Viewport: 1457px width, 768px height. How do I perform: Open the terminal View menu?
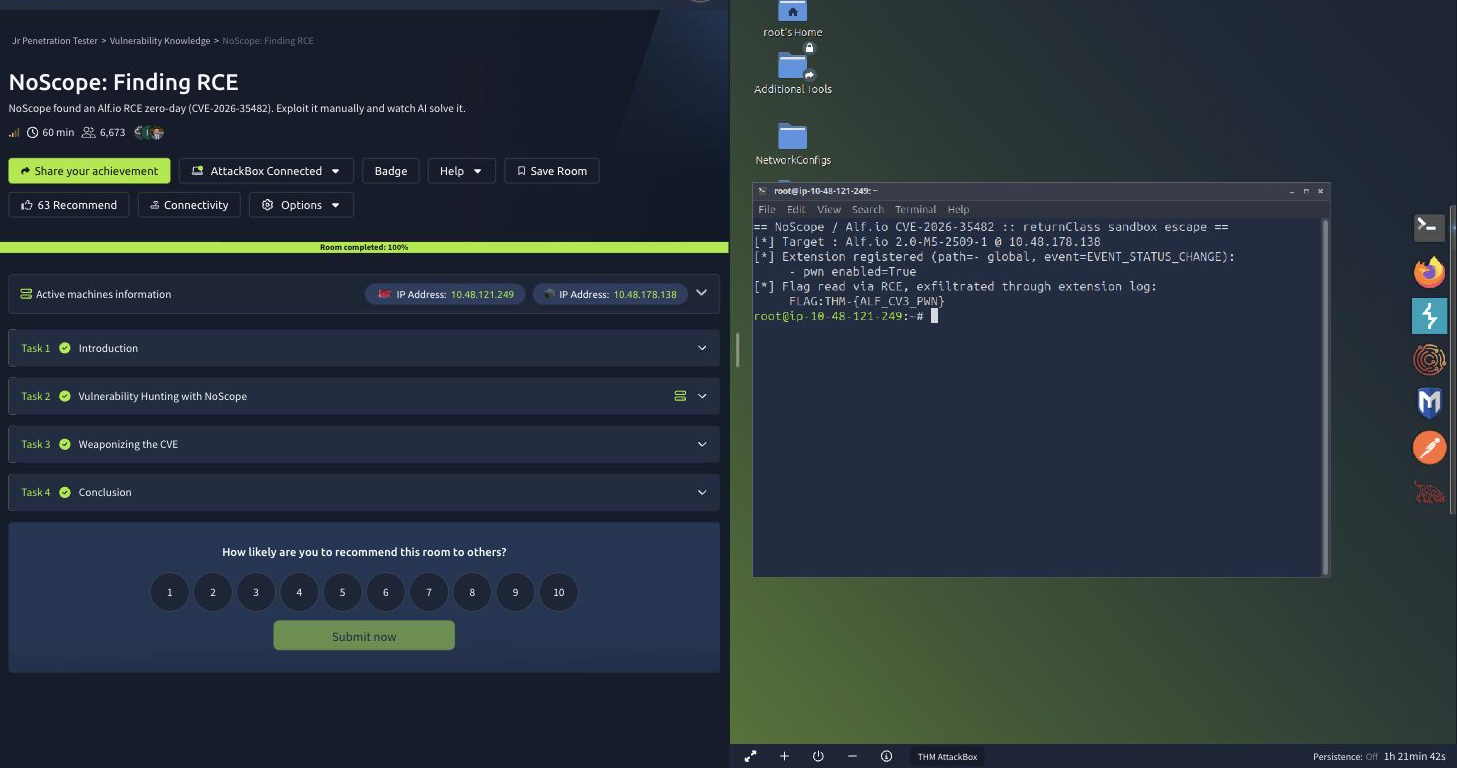(829, 209)
